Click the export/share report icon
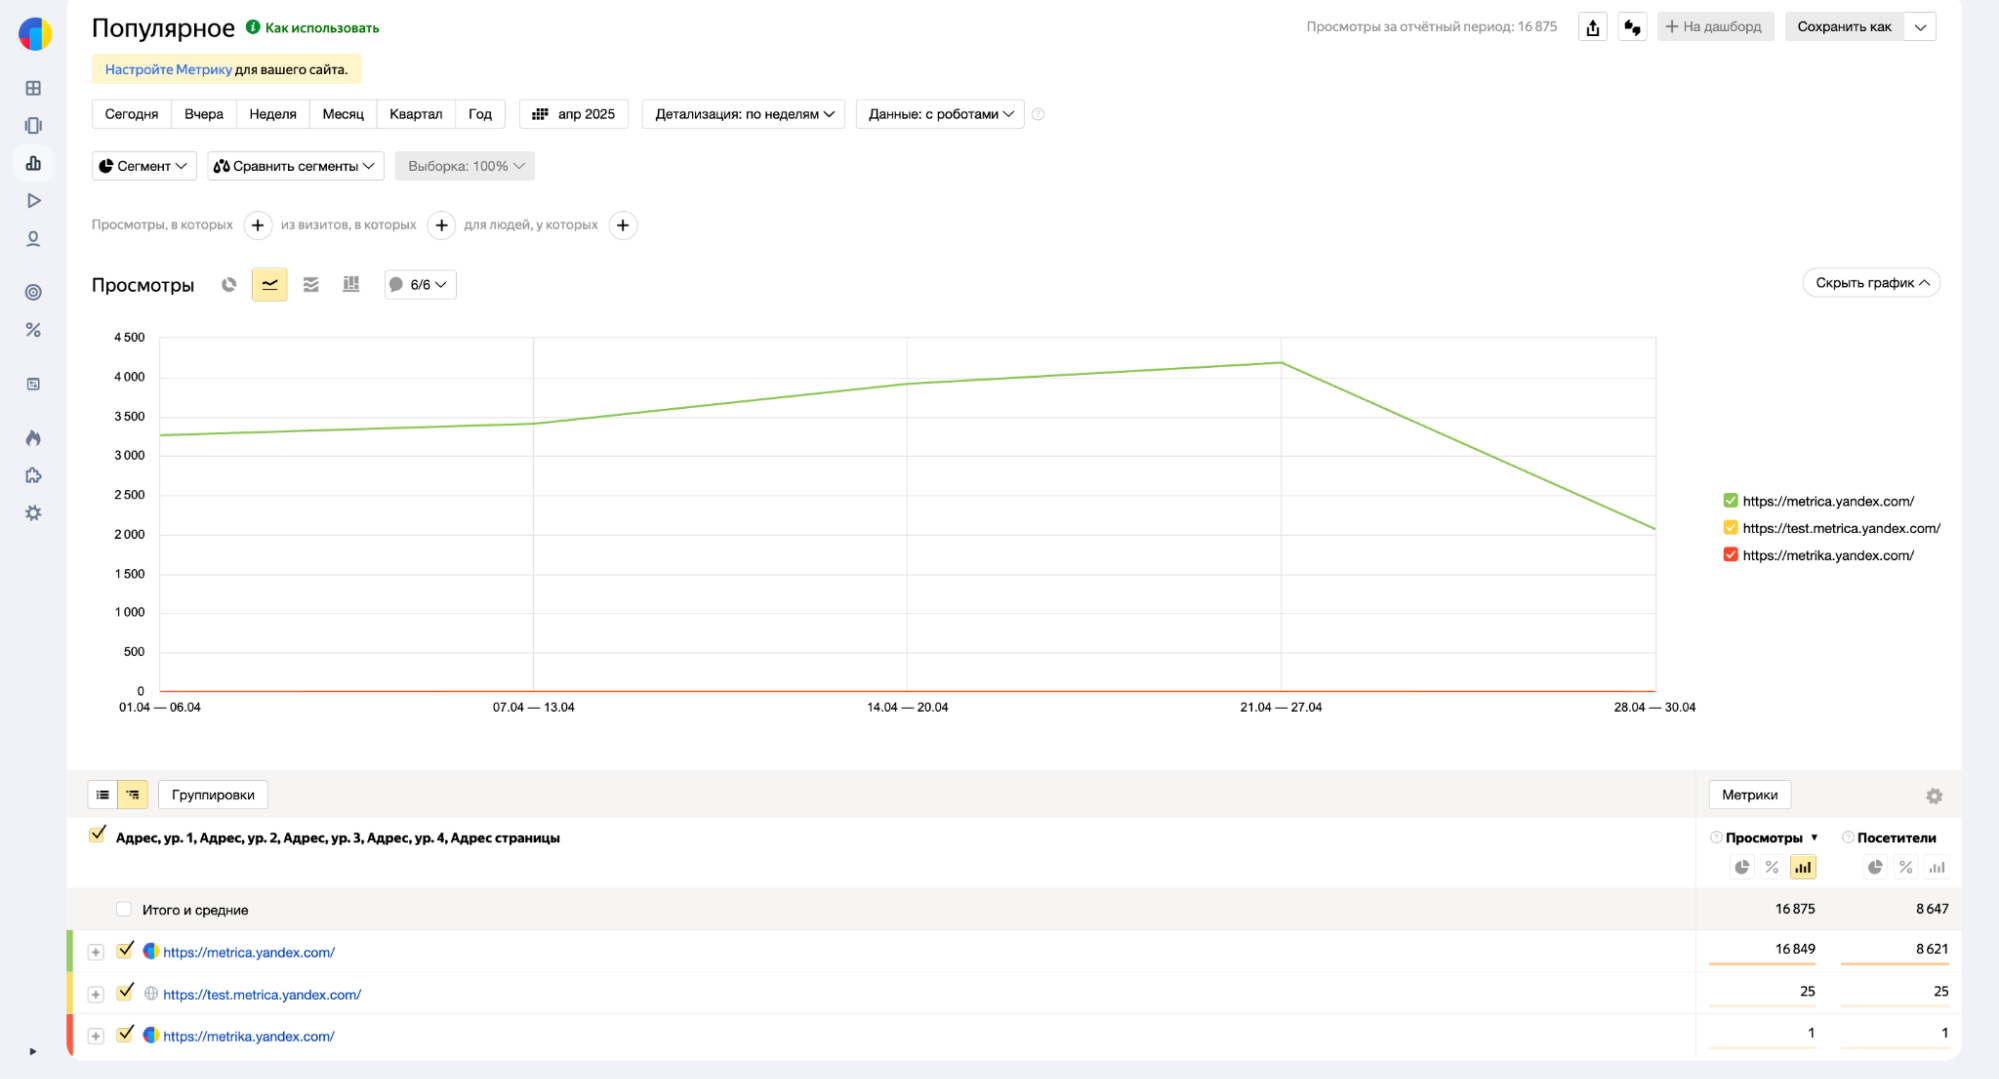Screen dimensions: 1999x1079 pyautogui.click(x=1593, y=27)
